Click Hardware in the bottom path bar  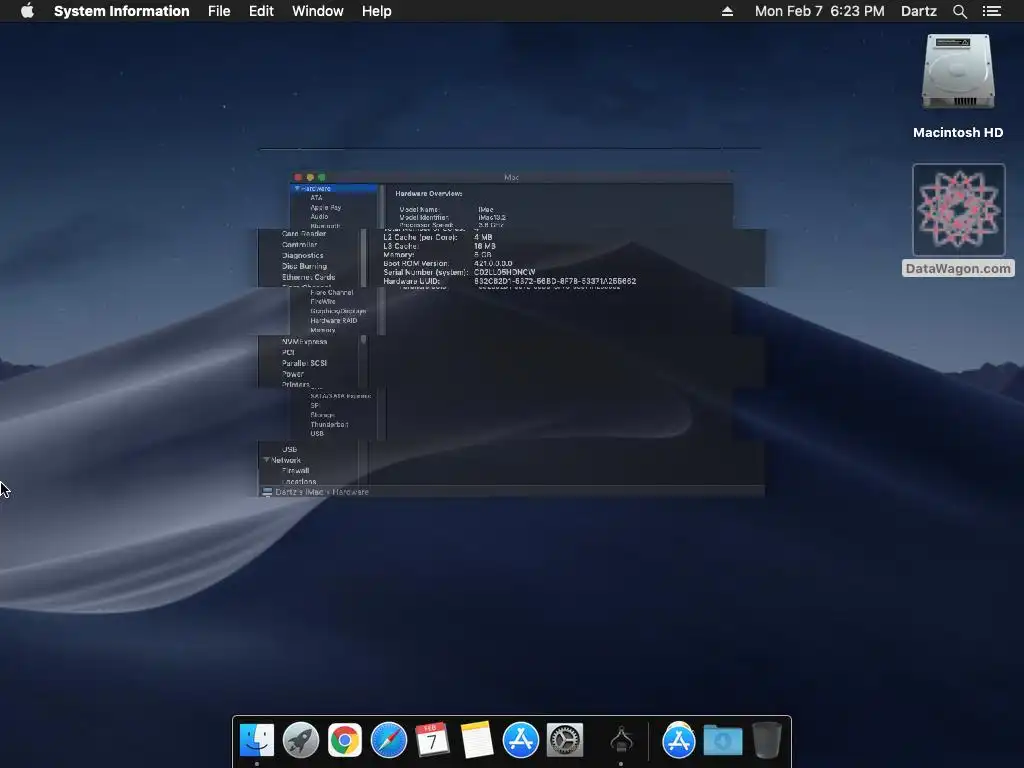(350, 492)
